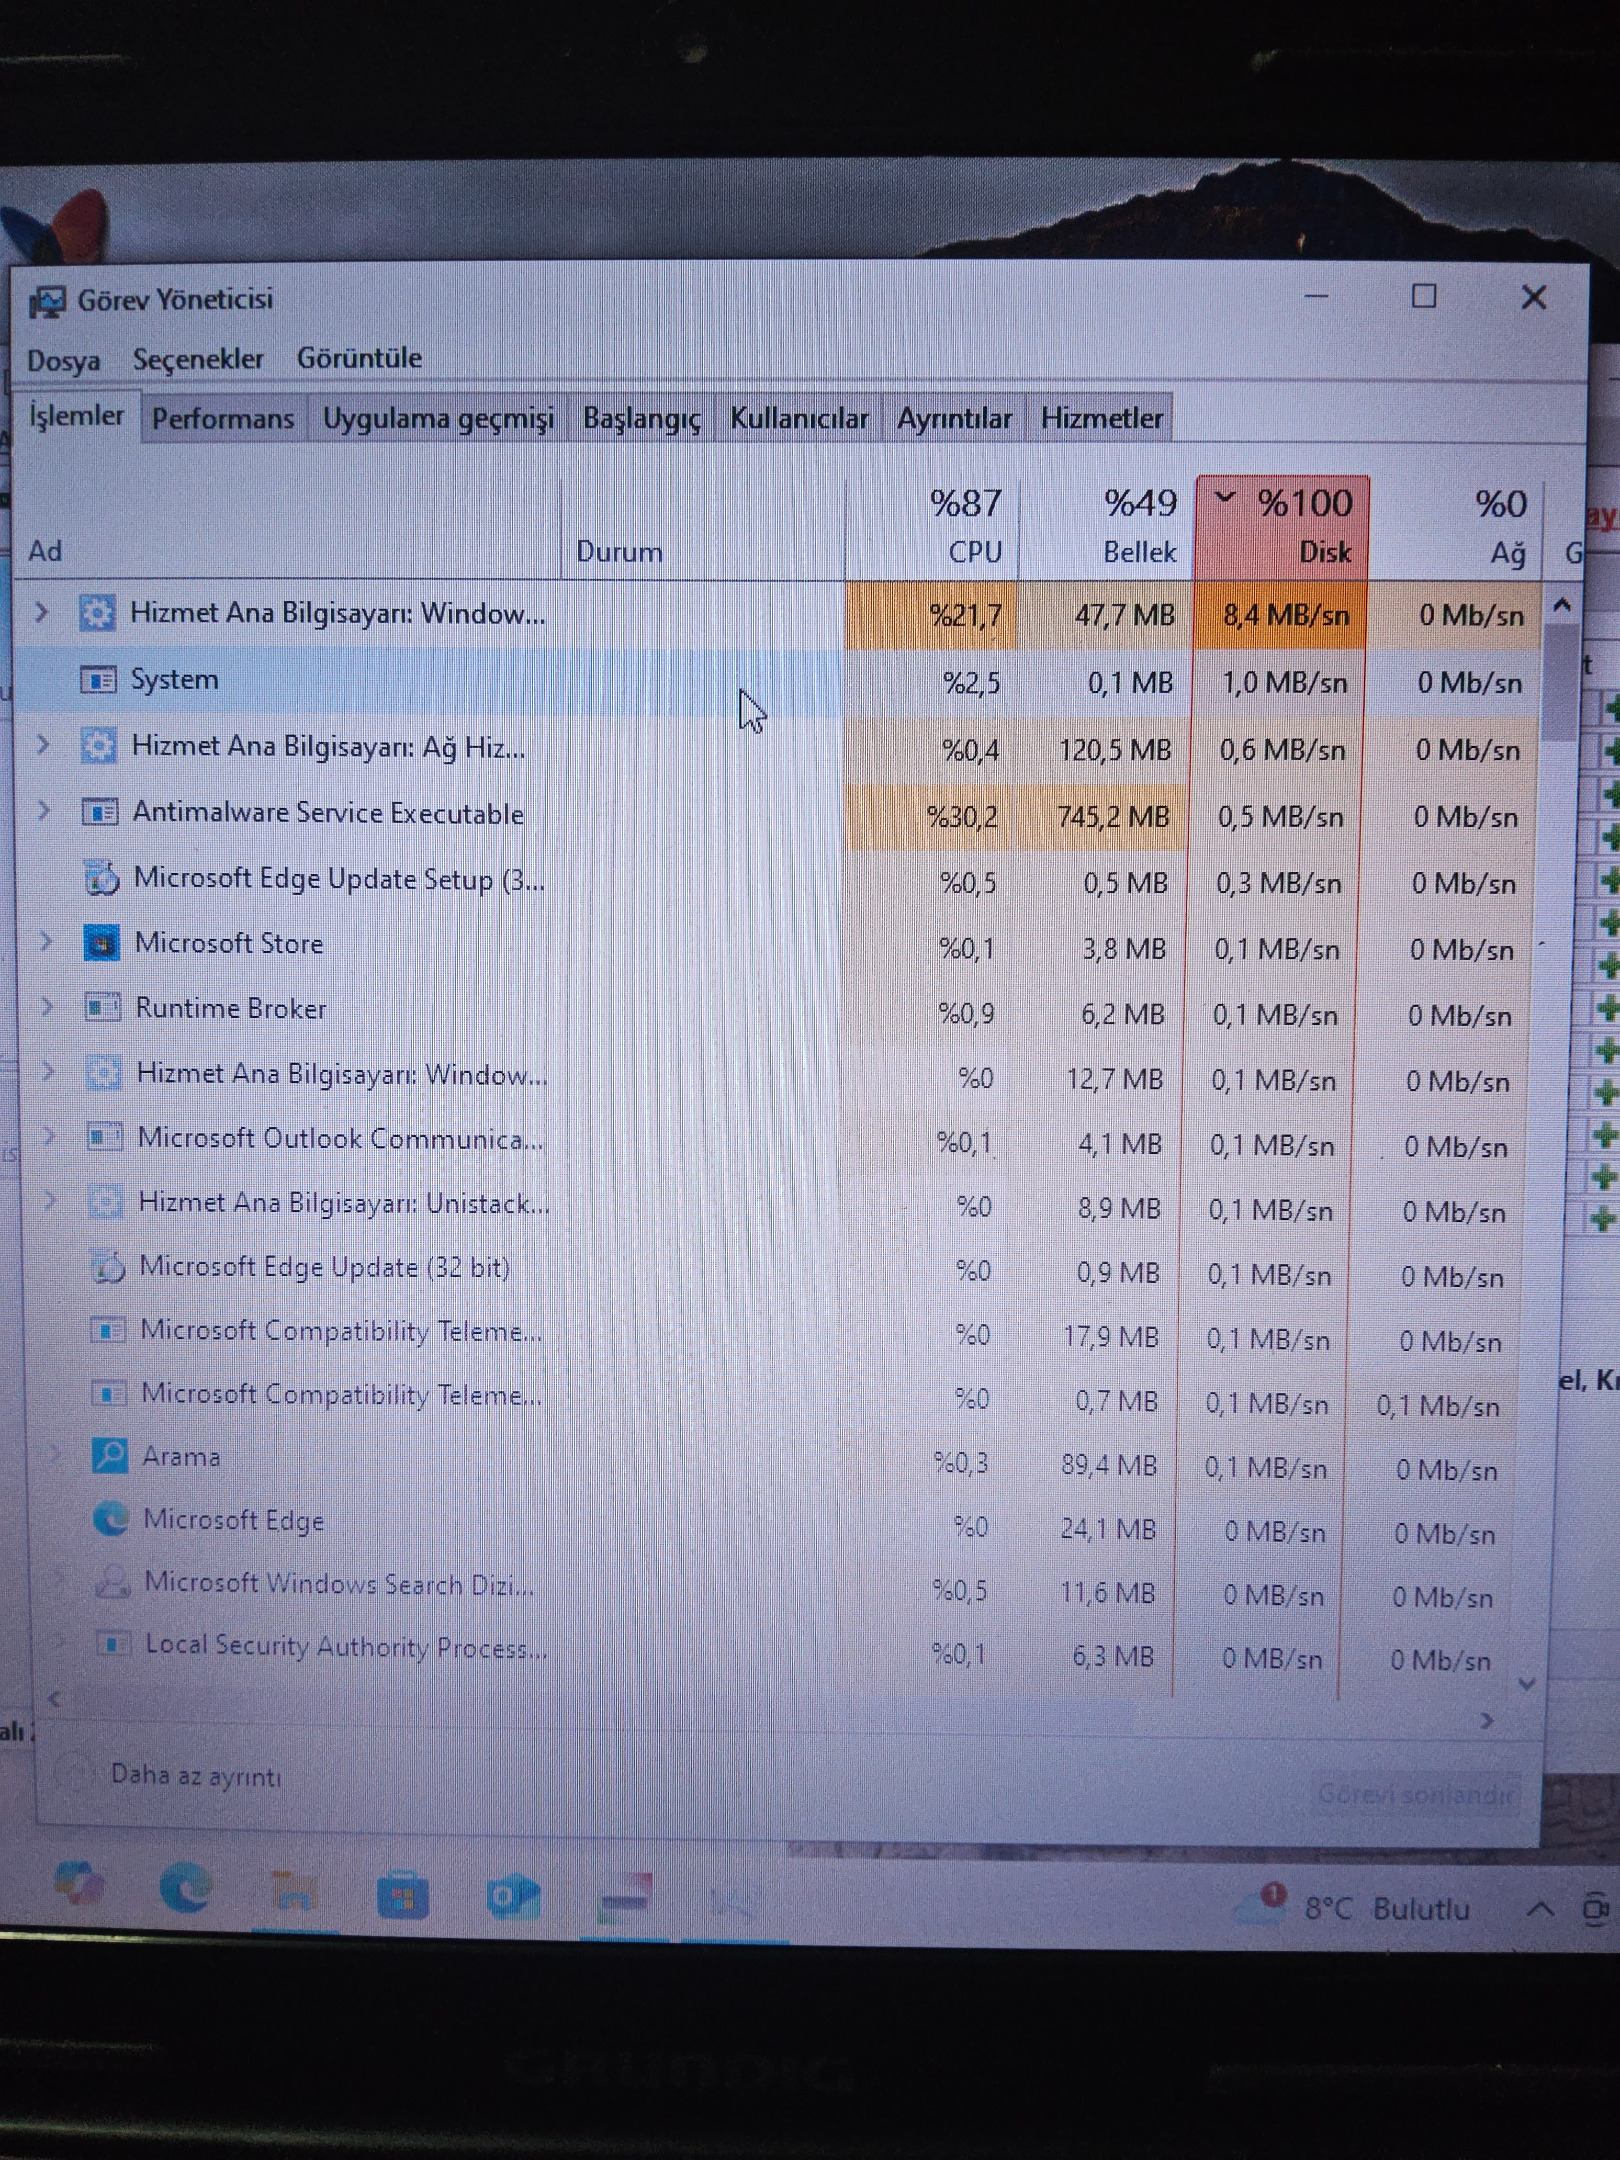Click the Arama magnifier icon
The width and height of the screenshot is (1620, 2160).
110,1456
